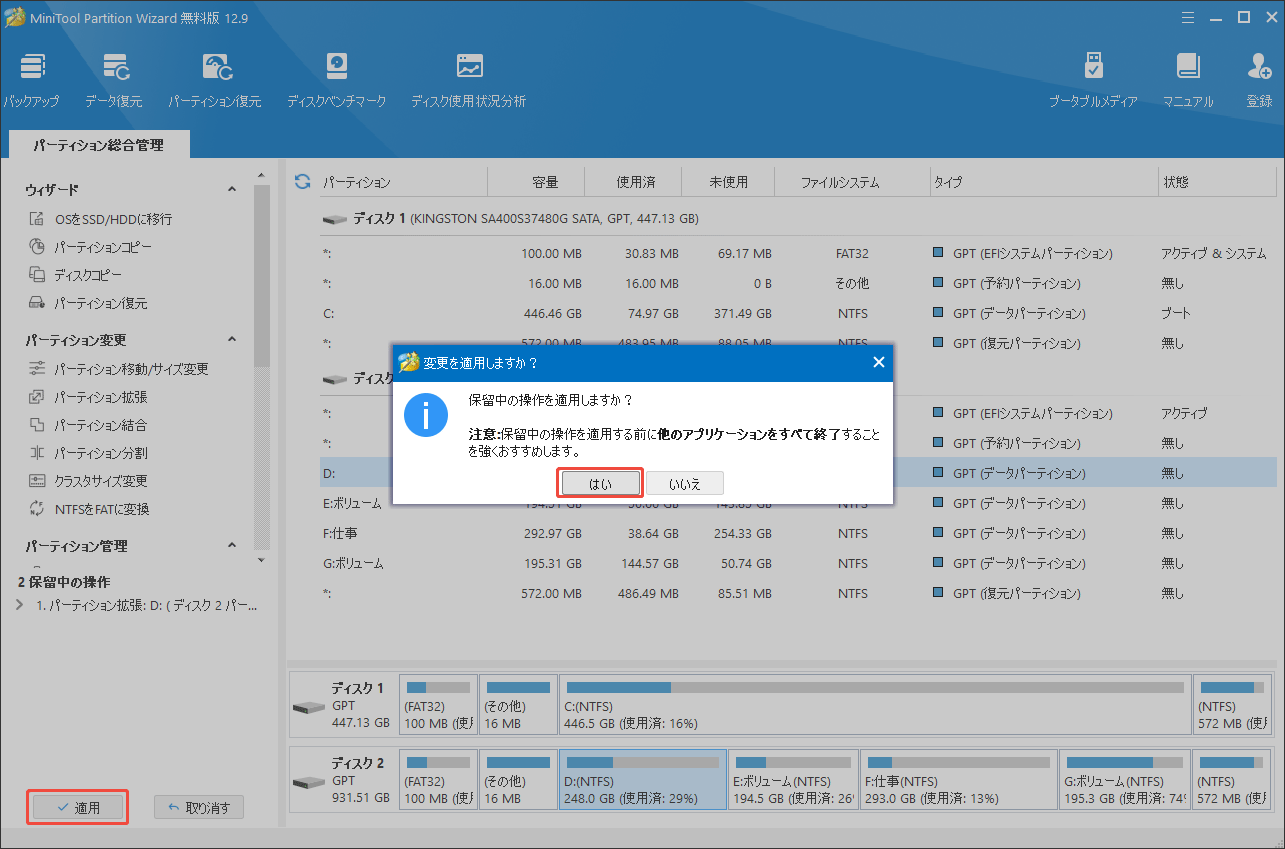Launch パーティション復元 in the top toolbar
The image size is (1285, 849).
click(x=214, y=80)
